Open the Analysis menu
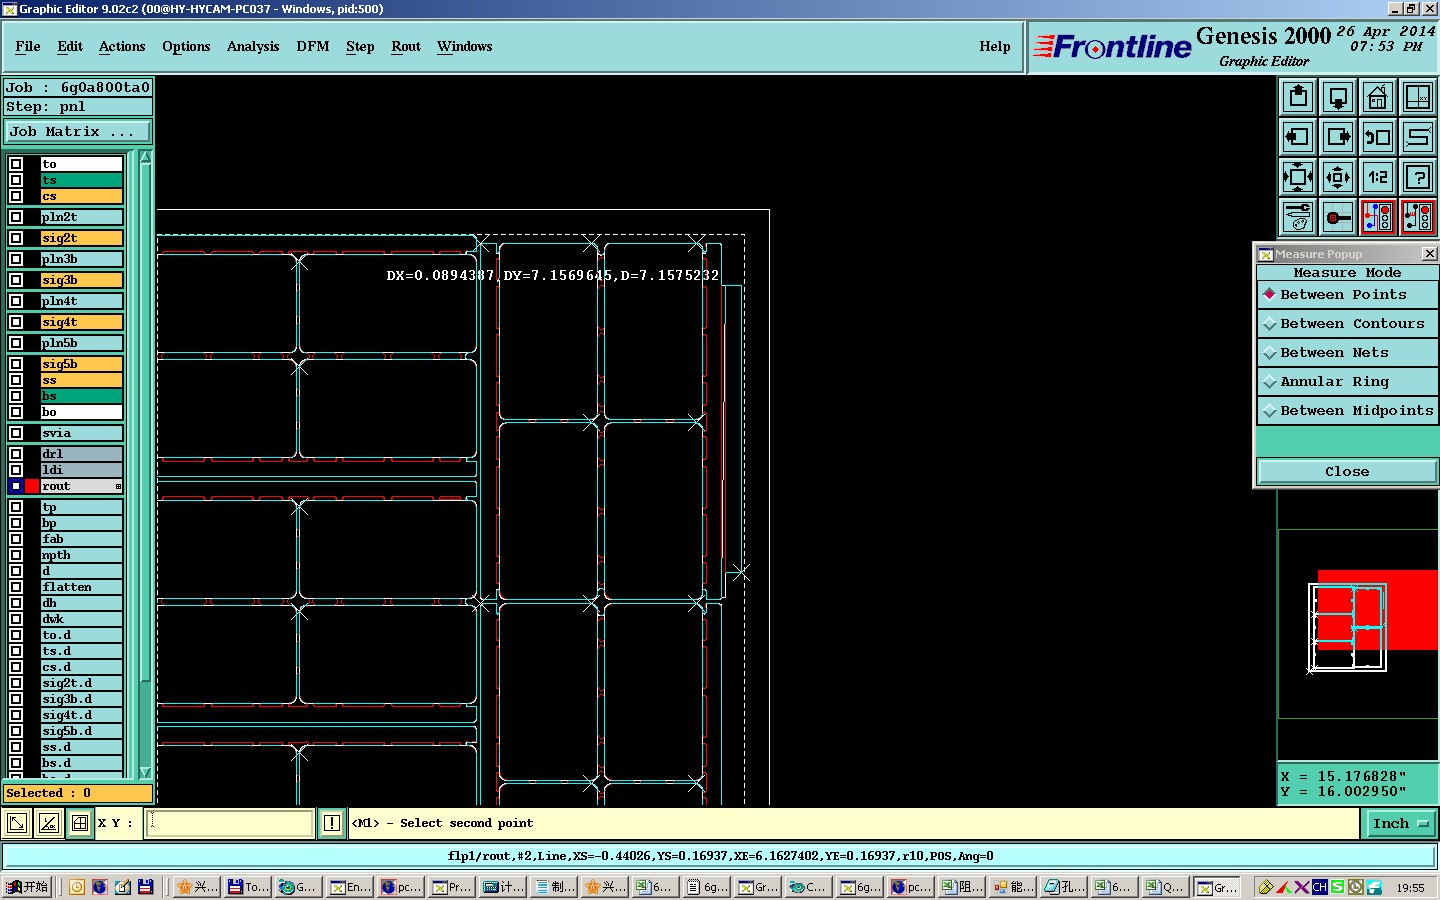 pyautogui.click(x=253, y=46)
